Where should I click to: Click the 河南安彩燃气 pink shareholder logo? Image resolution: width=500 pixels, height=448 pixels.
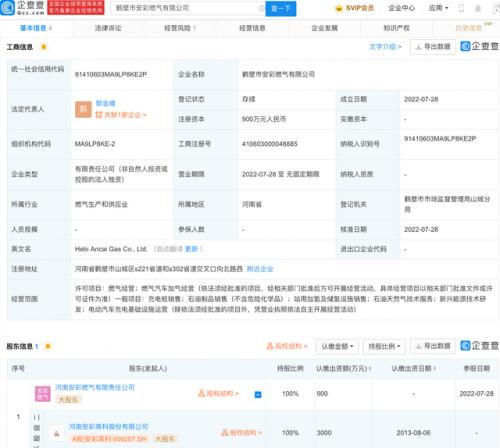(43, 394)
